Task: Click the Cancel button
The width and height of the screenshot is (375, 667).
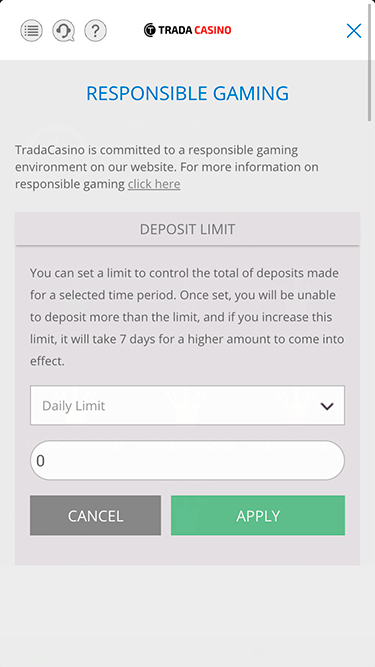Action: [x=95, y=515]
